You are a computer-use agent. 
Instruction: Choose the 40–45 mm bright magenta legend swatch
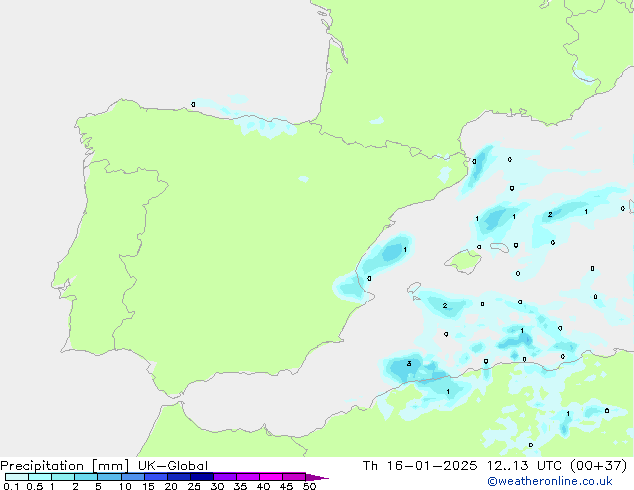[x=271, y=477]
